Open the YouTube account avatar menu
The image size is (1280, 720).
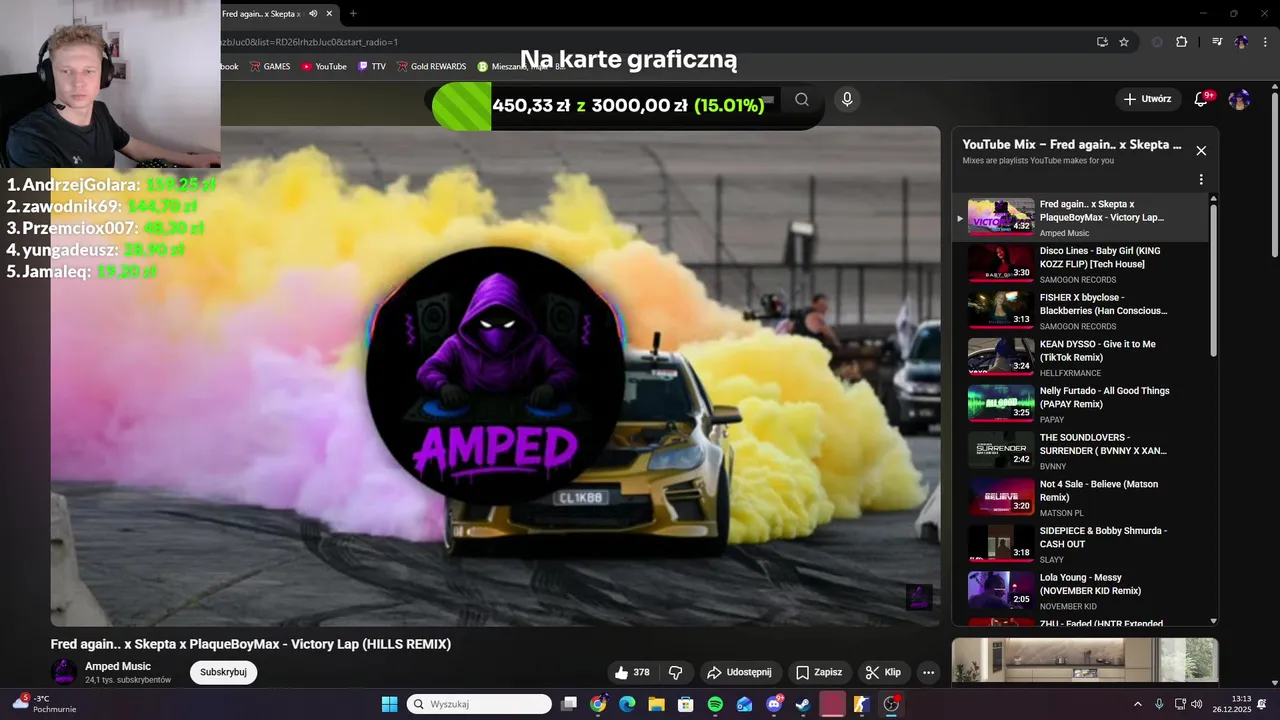pyautogui.click(x=1239, y=99)
